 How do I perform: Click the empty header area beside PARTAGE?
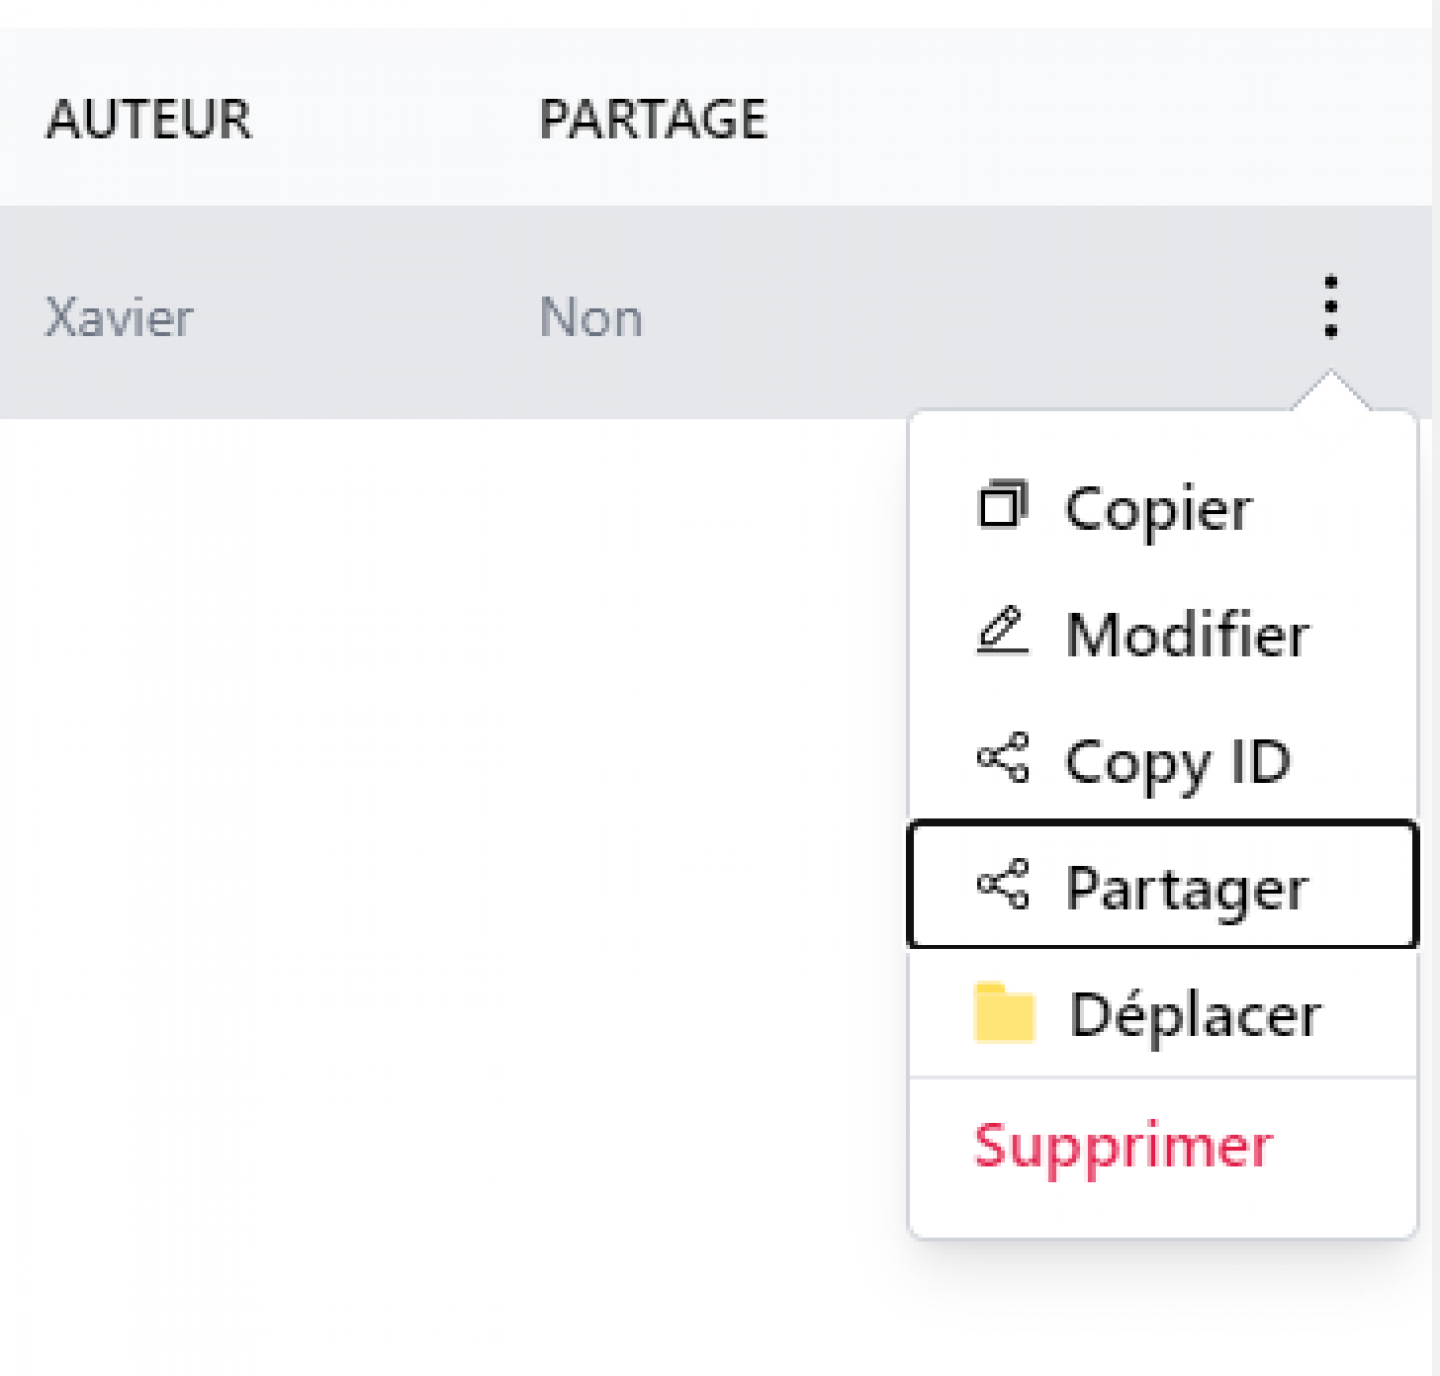point(1100,118)
